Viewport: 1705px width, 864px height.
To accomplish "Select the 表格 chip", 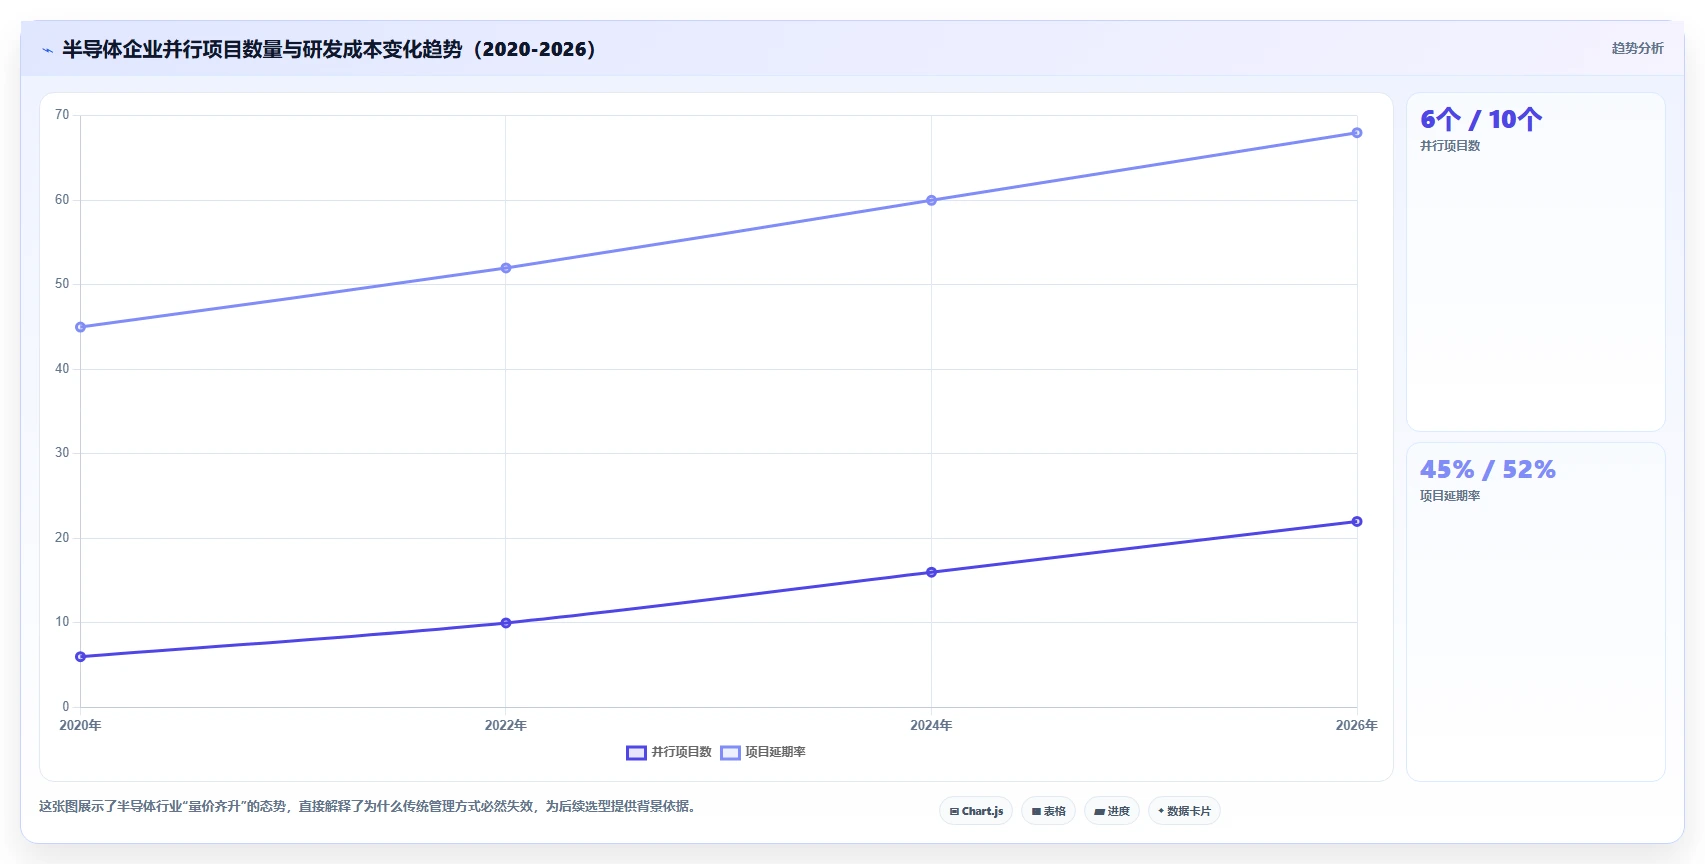I will point(1048,811).
